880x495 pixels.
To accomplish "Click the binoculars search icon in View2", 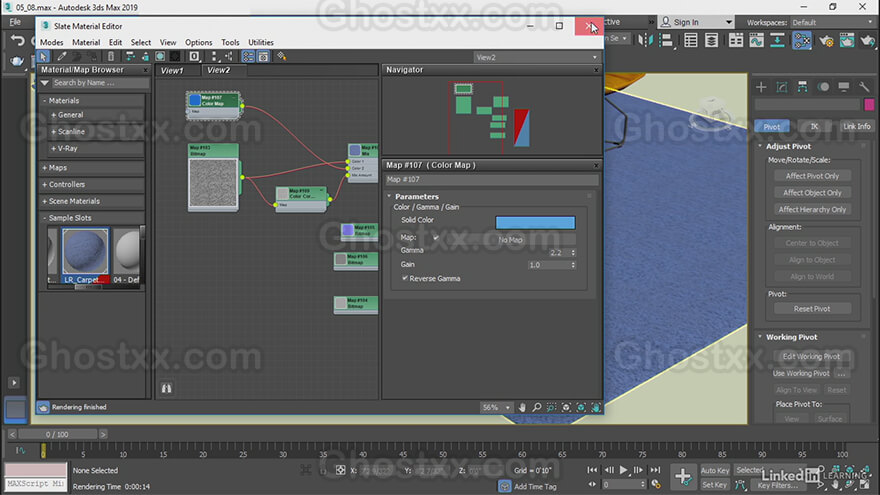I will tap(167, 388).
